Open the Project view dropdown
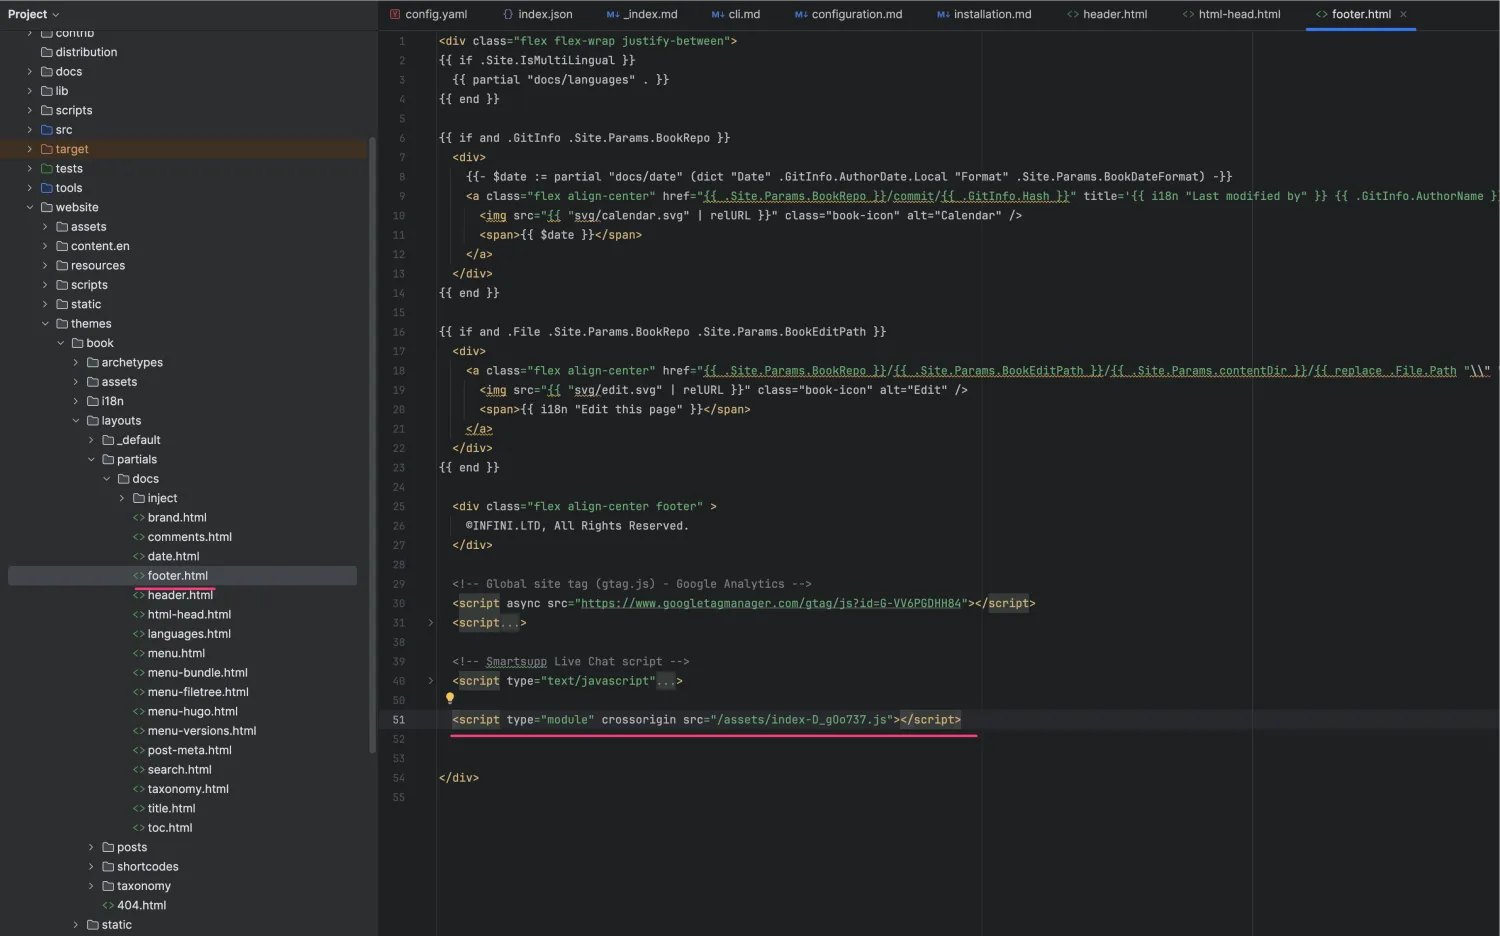Screen dimensions: 1500x936 33,14
